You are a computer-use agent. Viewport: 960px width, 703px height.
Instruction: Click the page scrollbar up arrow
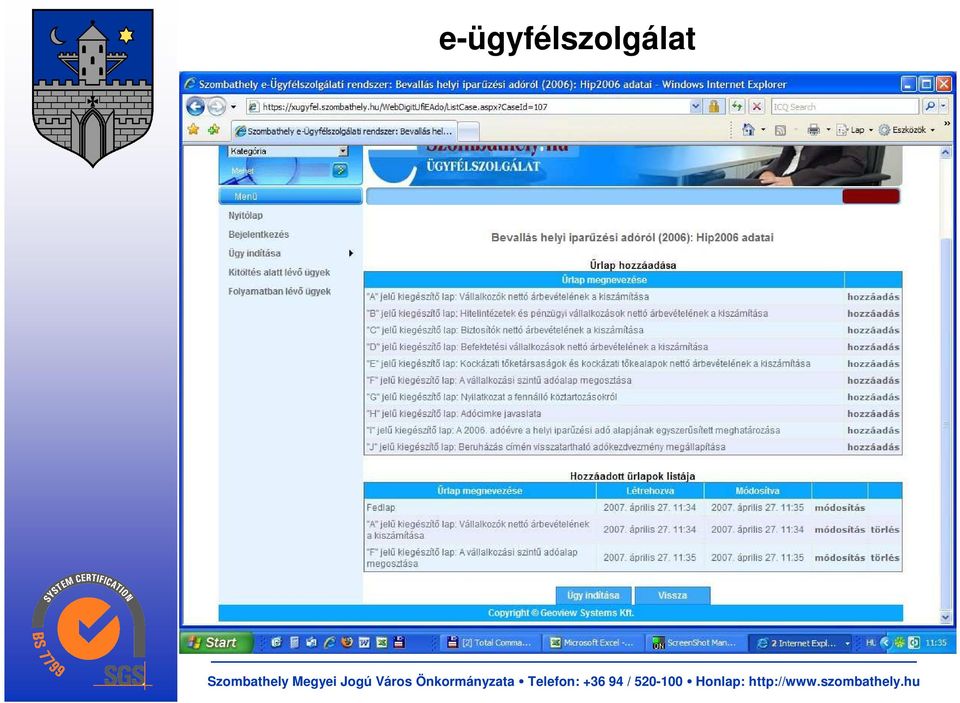click(x=945, y=152)
